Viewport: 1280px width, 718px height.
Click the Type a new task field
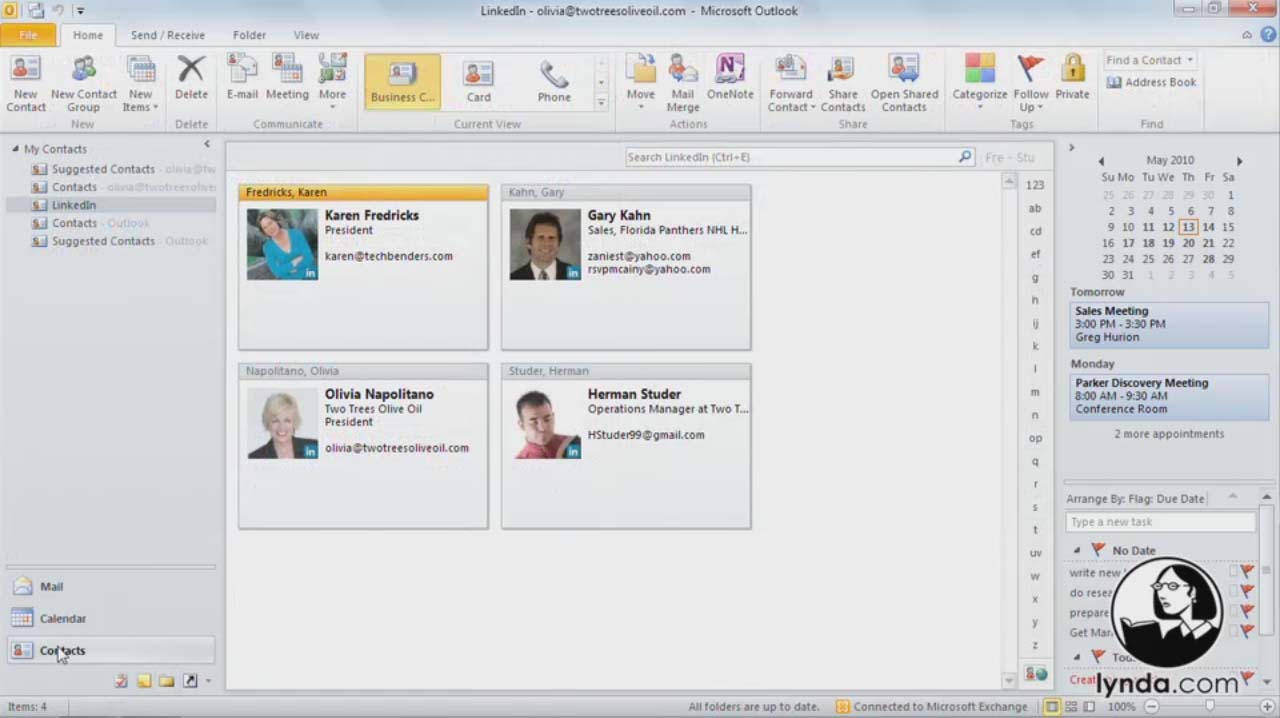1160,522
